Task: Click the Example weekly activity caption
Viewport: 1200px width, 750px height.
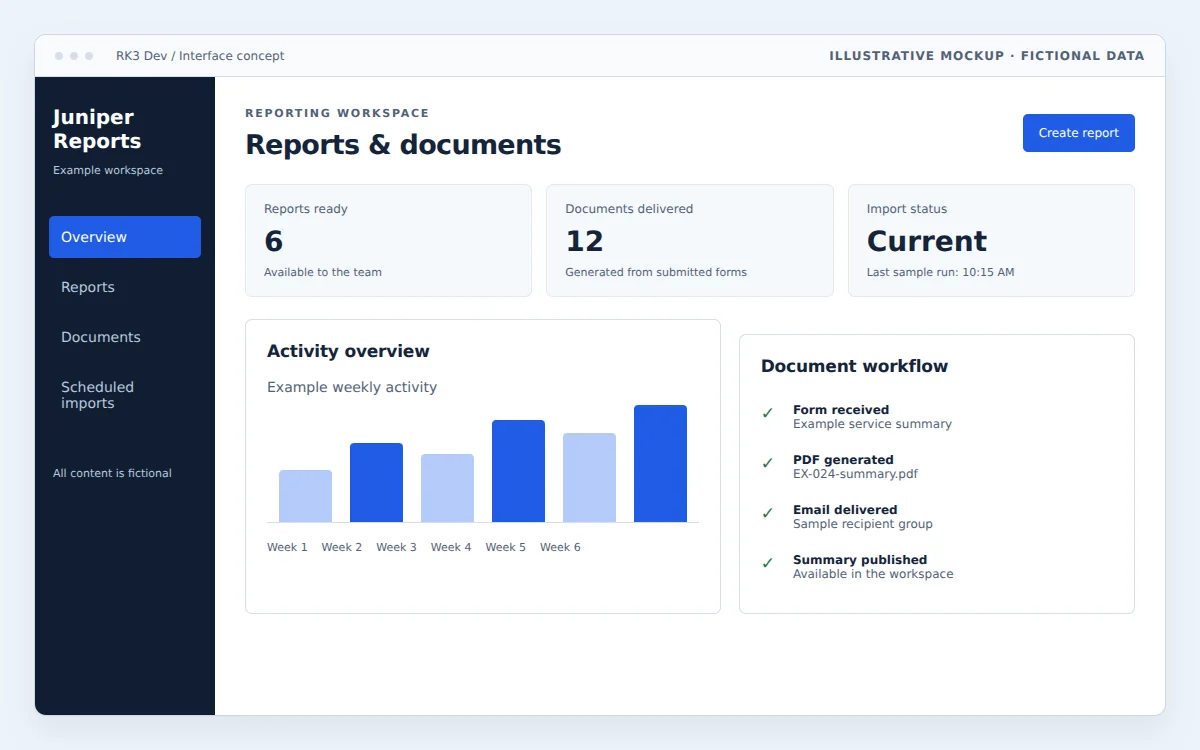Action: (x=352, y=387)
